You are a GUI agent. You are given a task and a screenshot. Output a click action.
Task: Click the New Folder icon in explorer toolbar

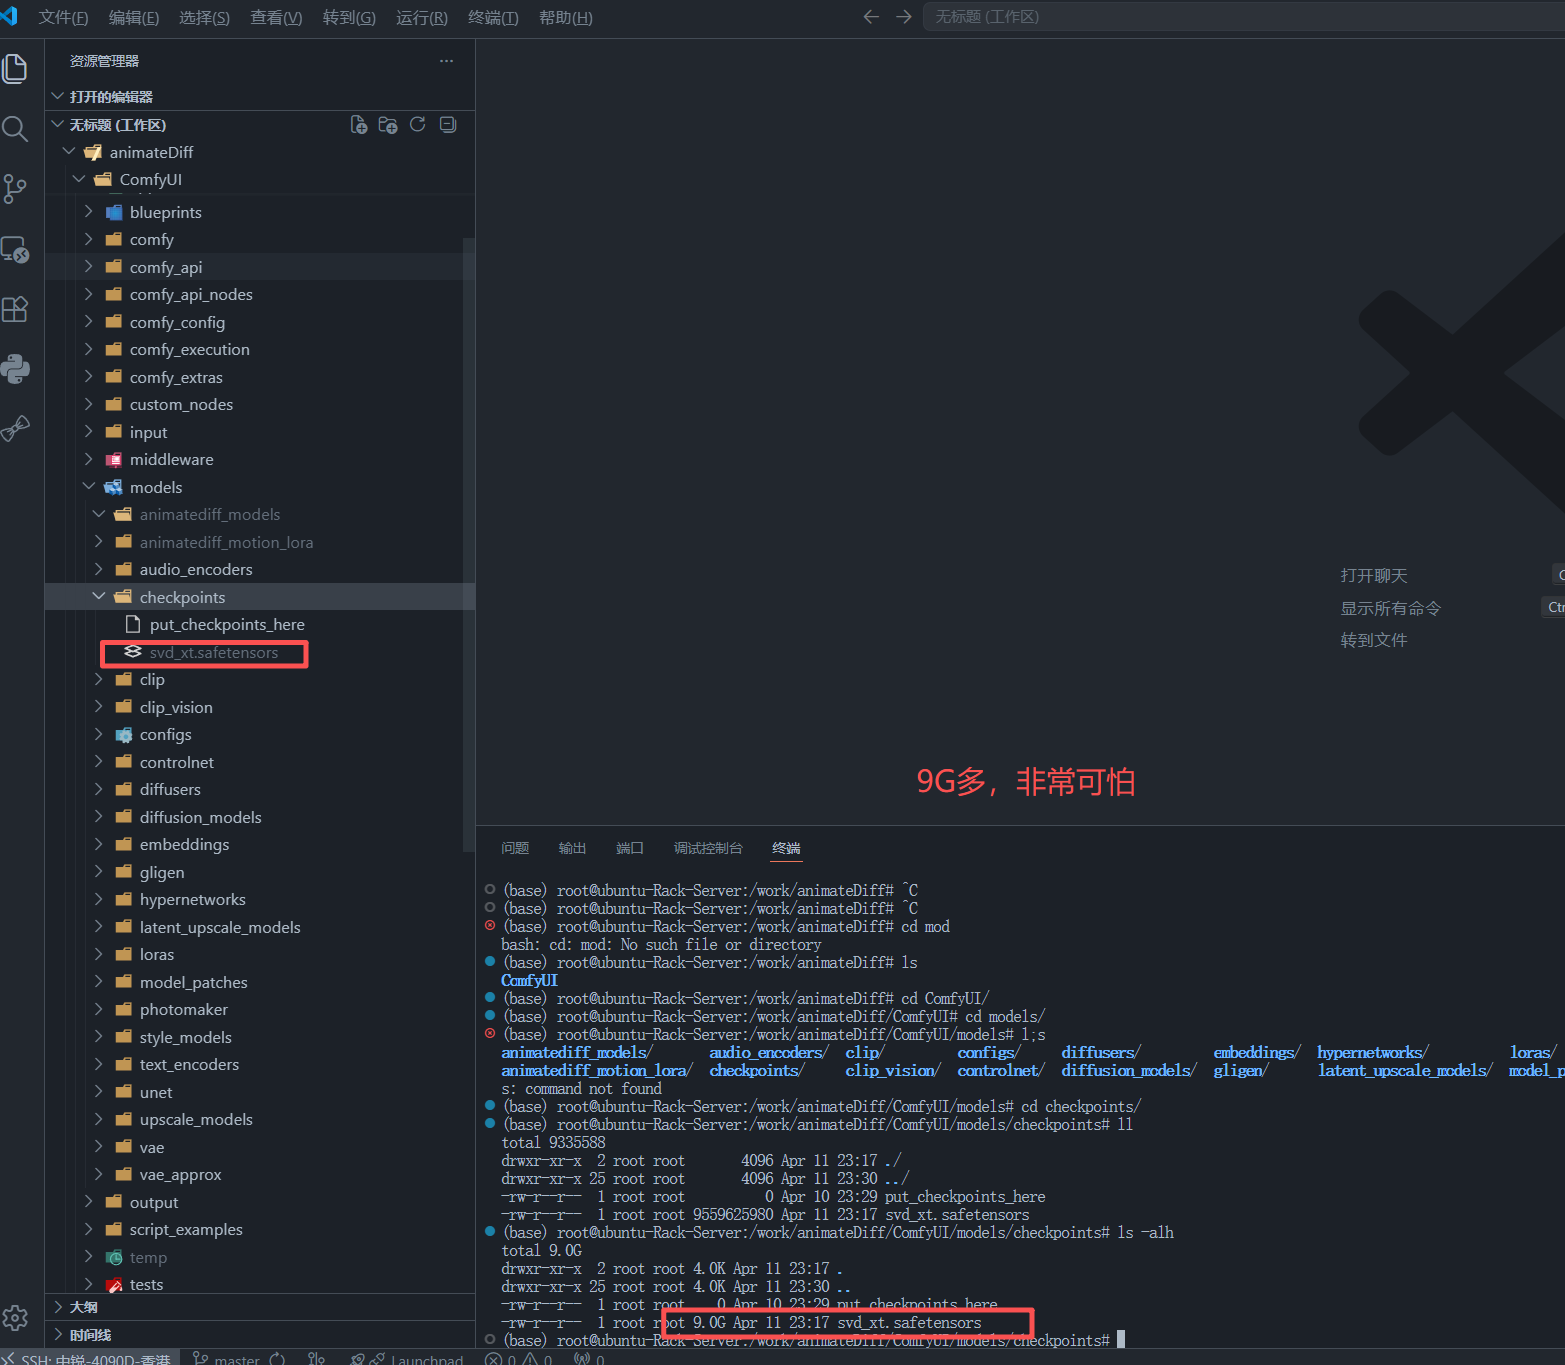[x=388, y=125]
